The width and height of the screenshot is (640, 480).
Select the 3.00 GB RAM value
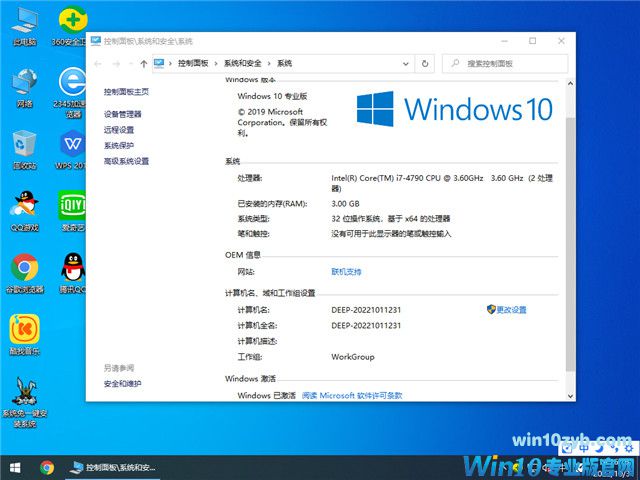[345, 204]
